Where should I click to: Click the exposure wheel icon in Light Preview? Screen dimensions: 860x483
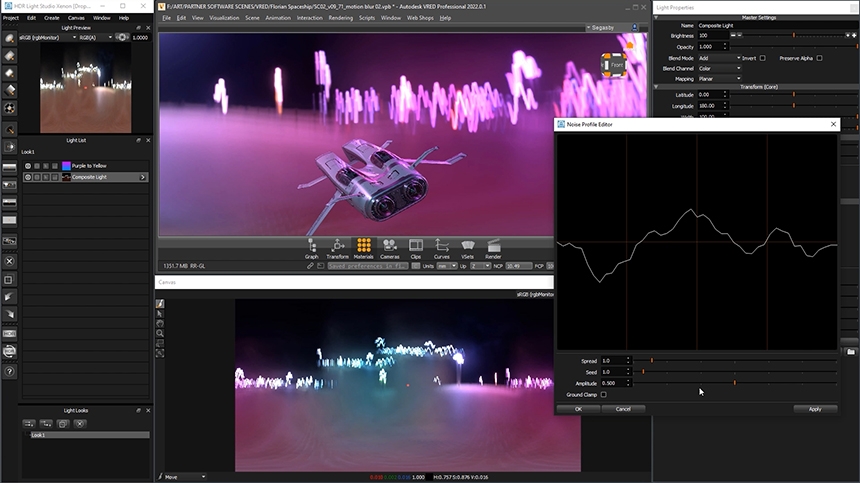[x=122, y=37]
